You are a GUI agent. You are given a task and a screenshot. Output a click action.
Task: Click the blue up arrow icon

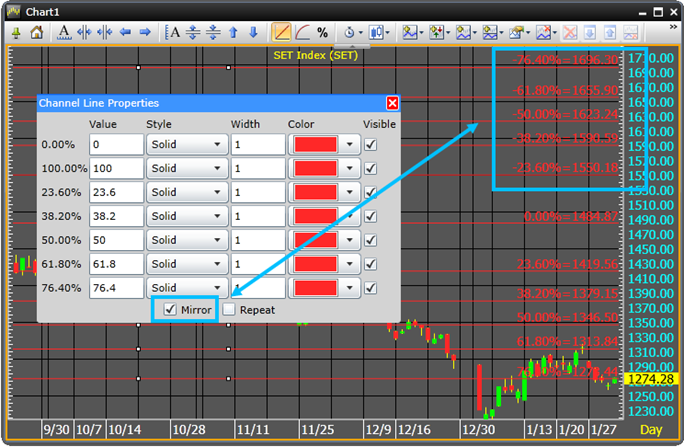(x=233, y=32)
